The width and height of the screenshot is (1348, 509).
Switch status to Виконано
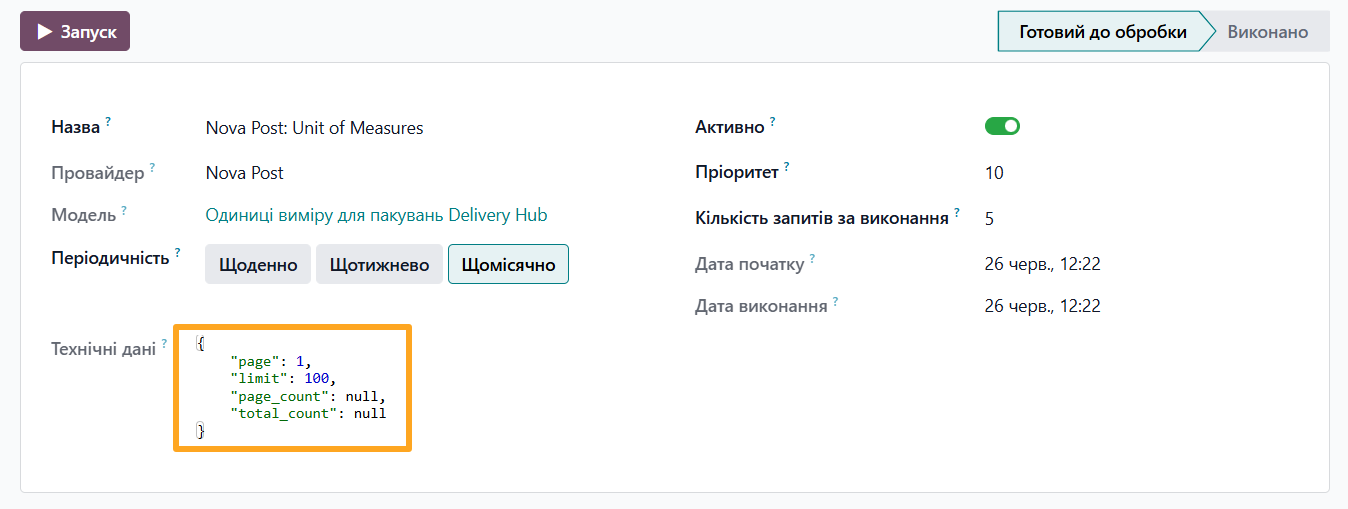pos(1268,32)
